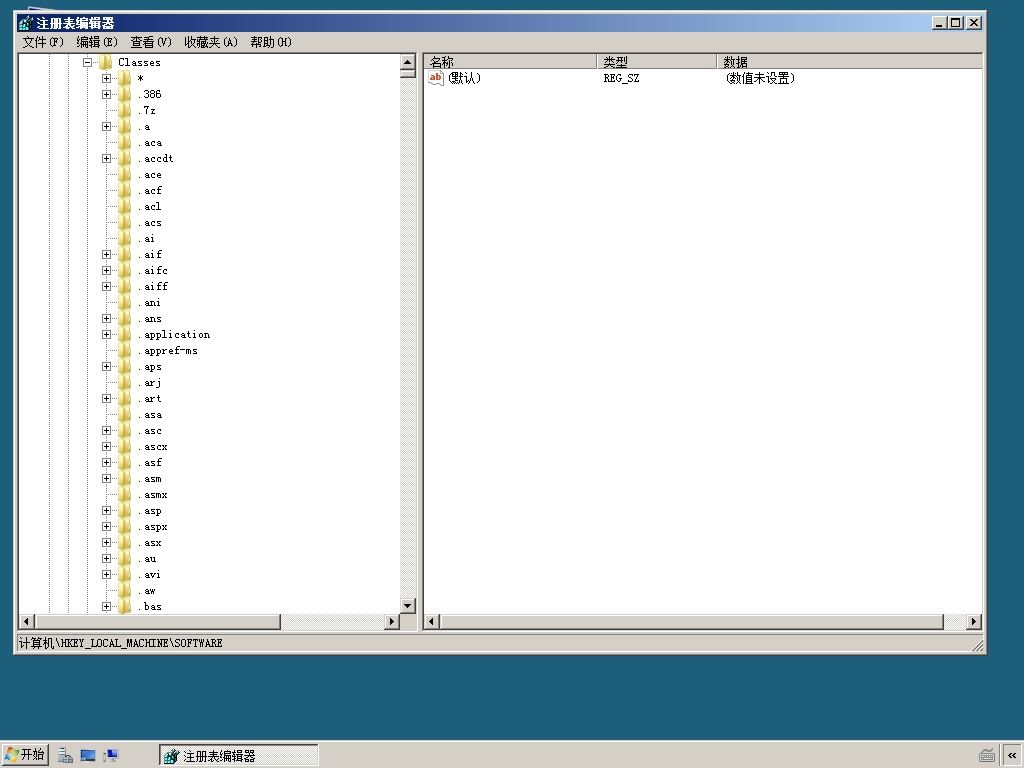Click the tree pane scroll up arrow
The height and width of the screenshot is (768, 1024).
click(408, 63)
